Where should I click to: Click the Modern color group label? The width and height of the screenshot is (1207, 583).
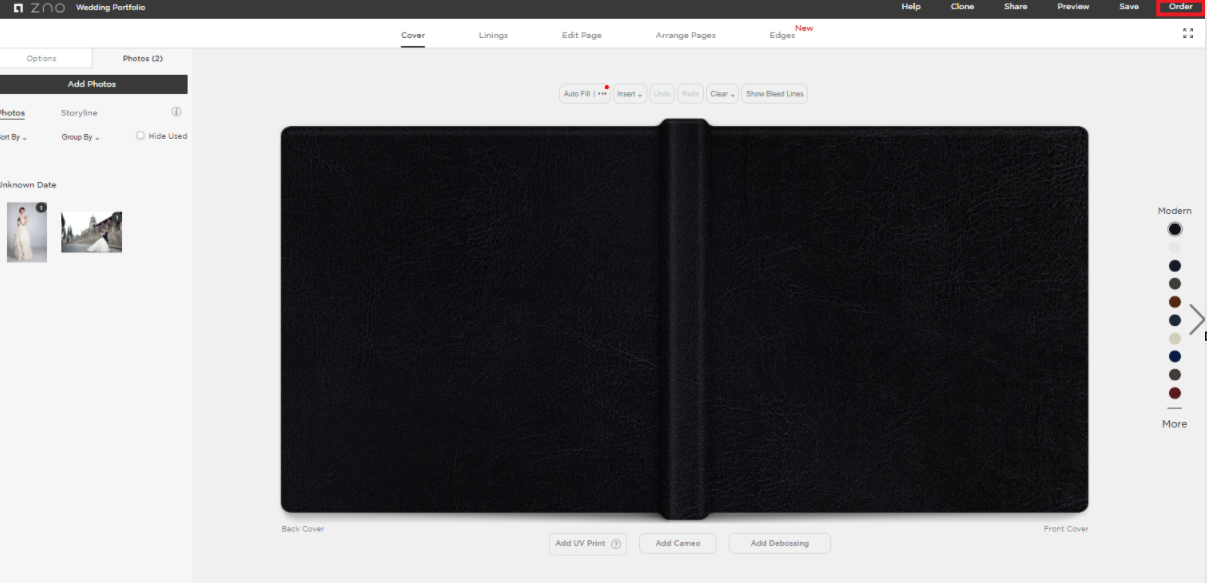coord(1175,211)
